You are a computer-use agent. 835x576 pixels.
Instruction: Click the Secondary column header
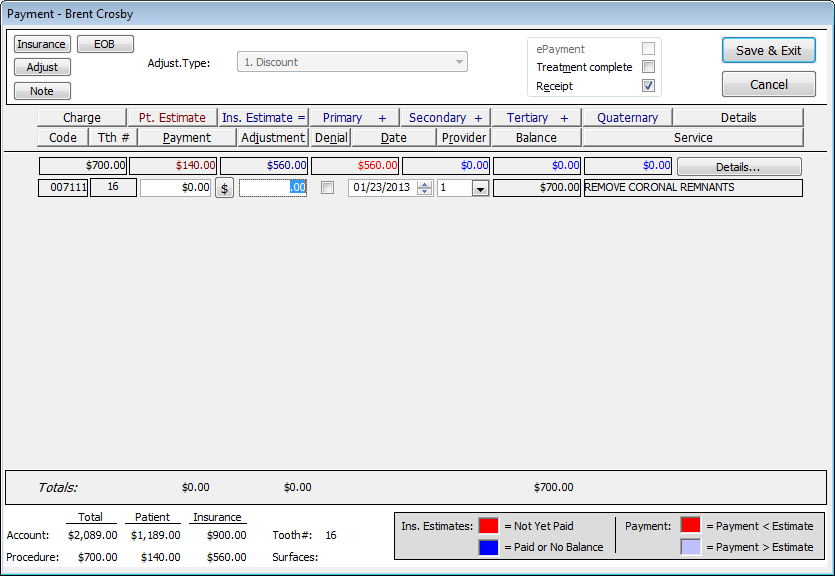(x=446, y=118)
